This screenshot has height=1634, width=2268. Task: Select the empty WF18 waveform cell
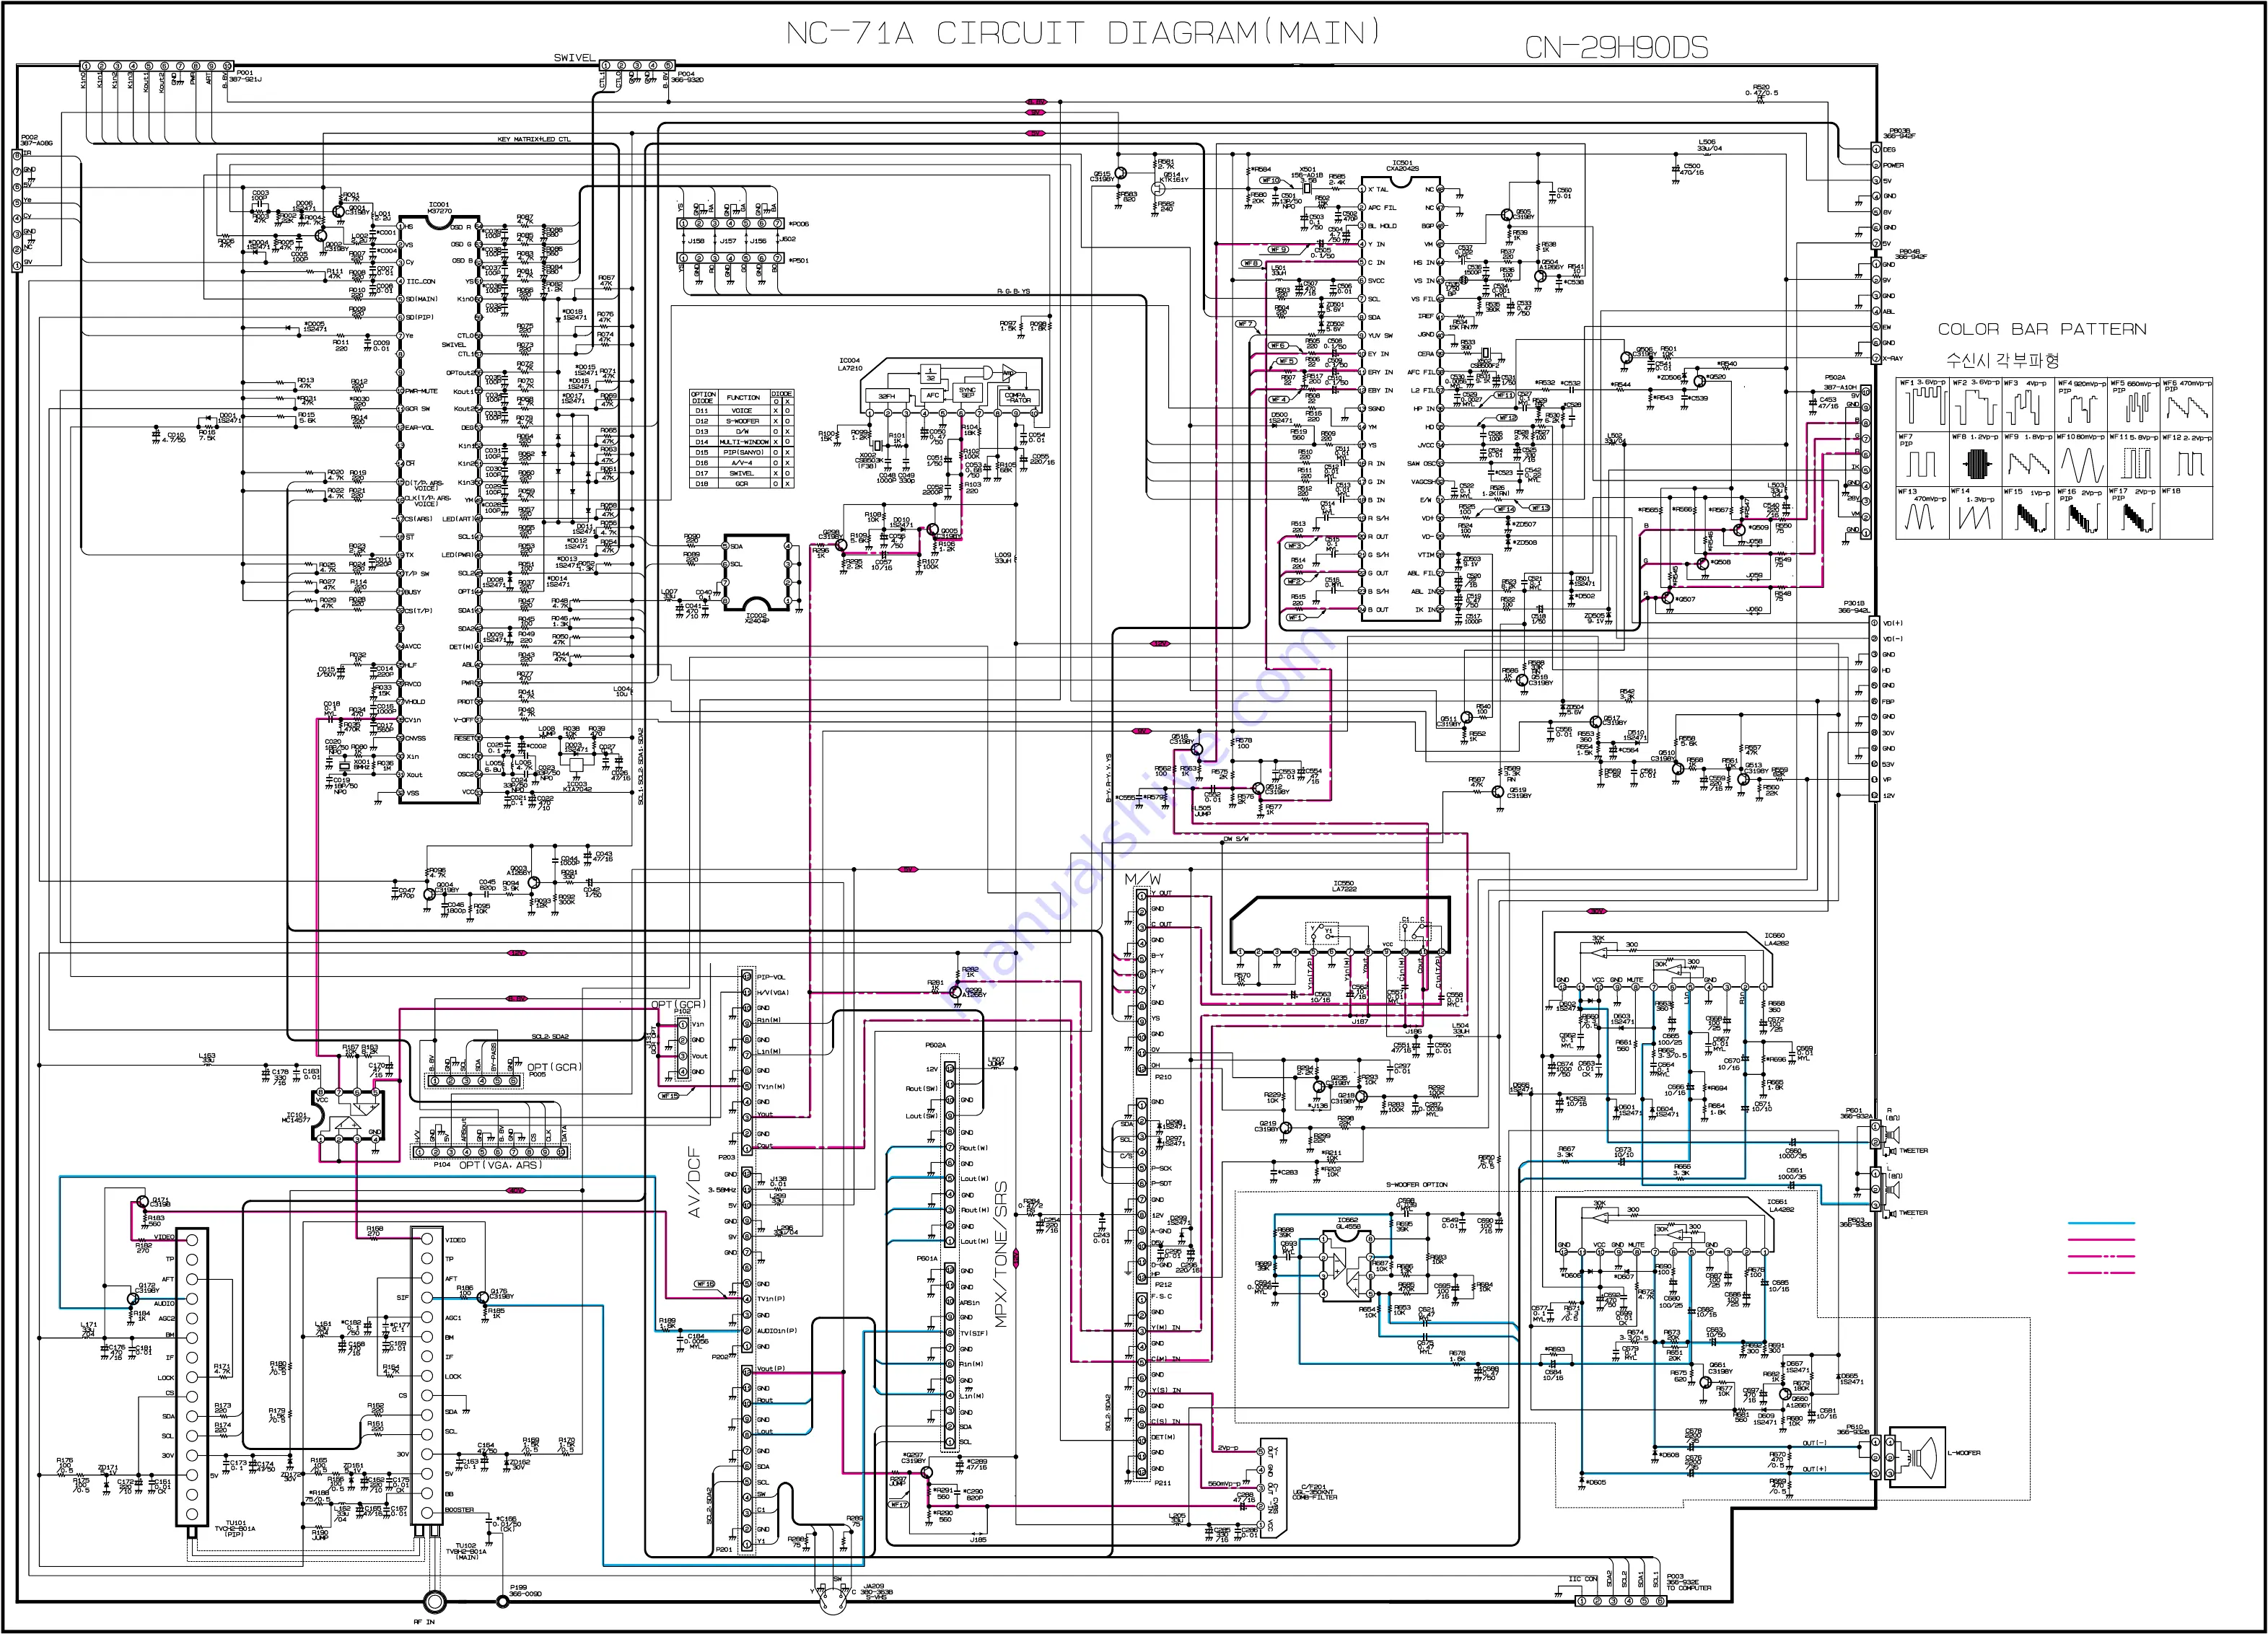pyautogui.click(x=2186, y=513)
